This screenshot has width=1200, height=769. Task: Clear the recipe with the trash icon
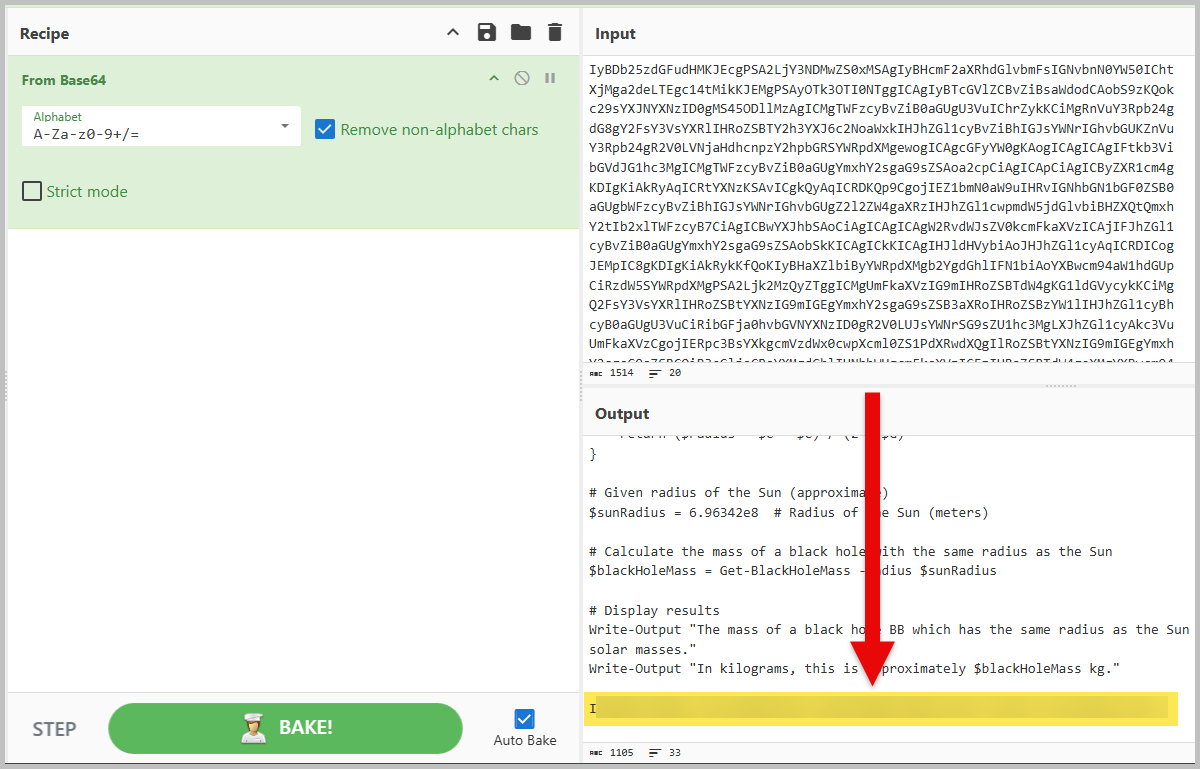click(x=555, y=32)
